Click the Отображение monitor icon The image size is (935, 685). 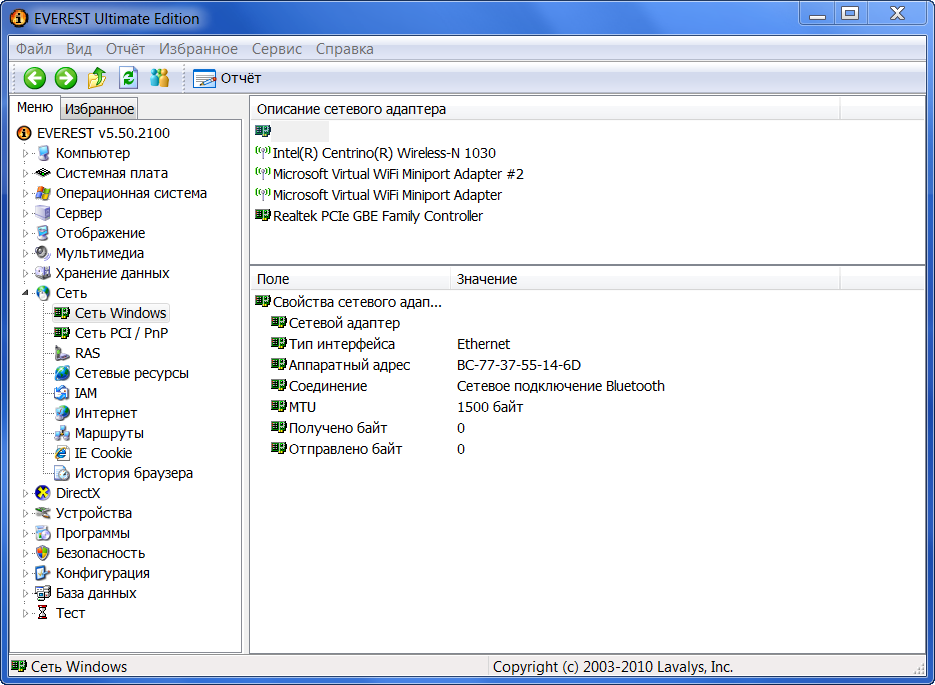(x=43, y=233)
